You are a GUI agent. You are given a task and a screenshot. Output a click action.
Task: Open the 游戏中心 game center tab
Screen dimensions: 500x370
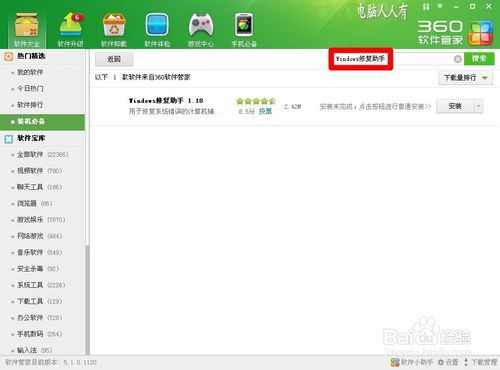pos(201,30)
